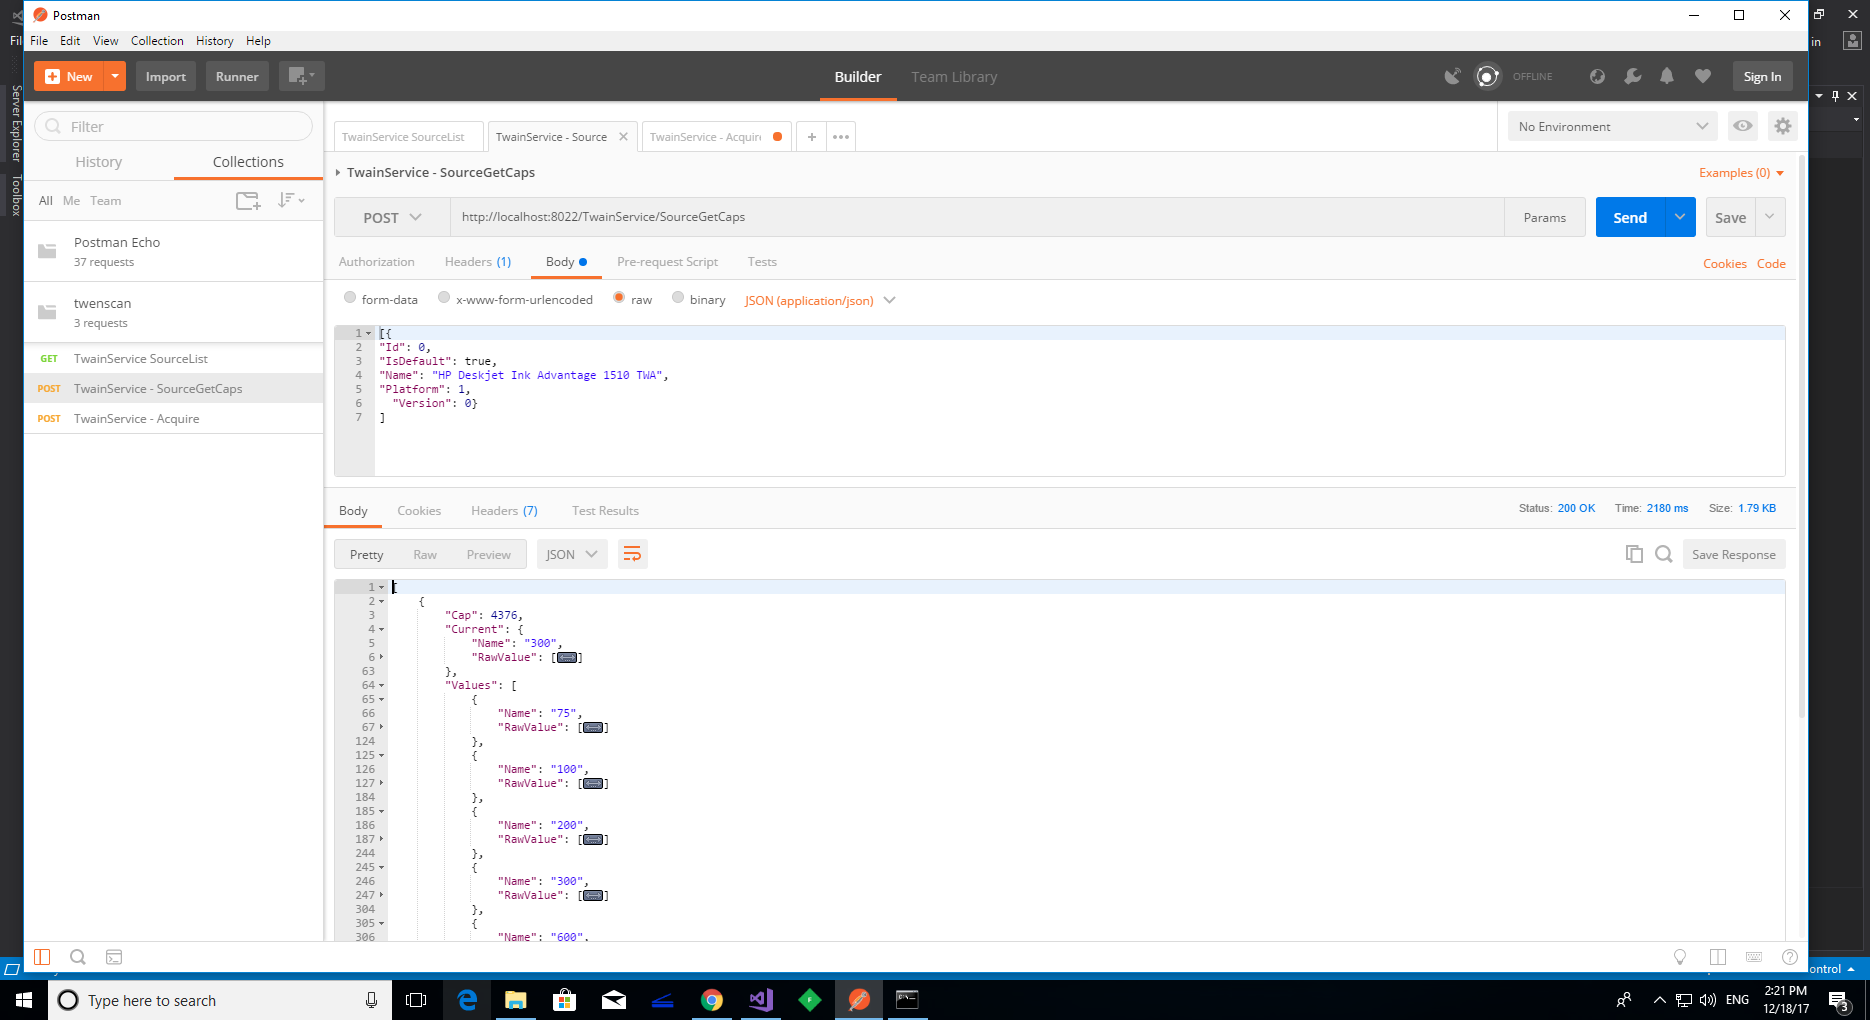The image size is (1870, 1020).
Task: Switch body type to binary
Action: pyautogui.click(x=678, y=297)
